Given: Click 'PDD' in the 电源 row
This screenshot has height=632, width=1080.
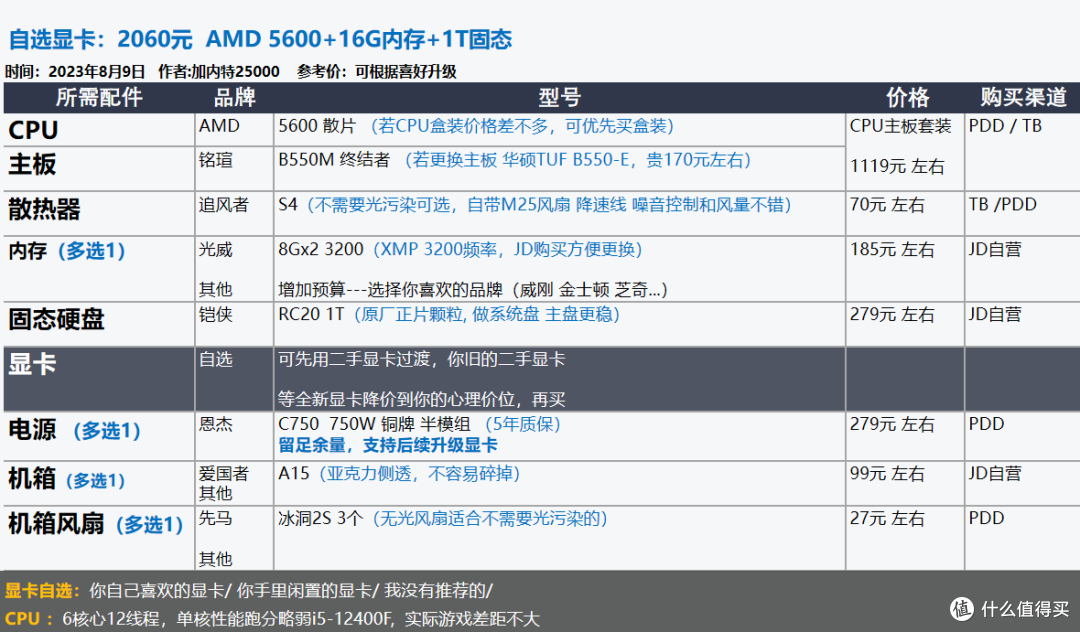Looking at the screenshot, I should [x=986, y=424].
